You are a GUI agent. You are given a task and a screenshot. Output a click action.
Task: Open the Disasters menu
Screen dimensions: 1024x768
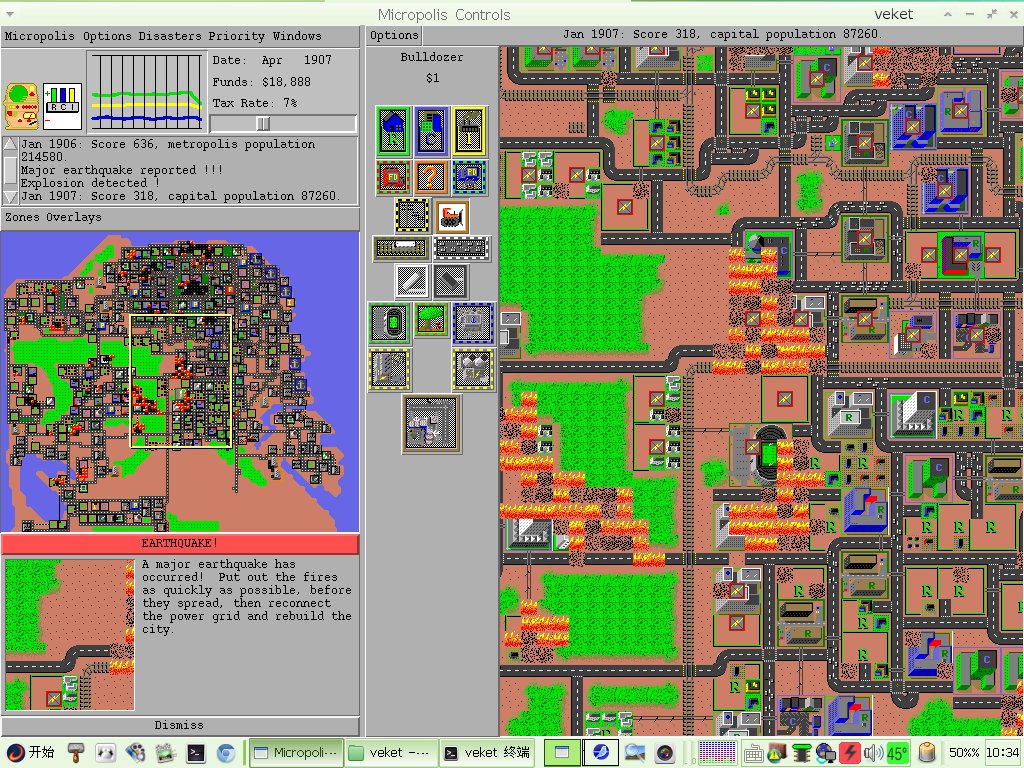point(170,36)
